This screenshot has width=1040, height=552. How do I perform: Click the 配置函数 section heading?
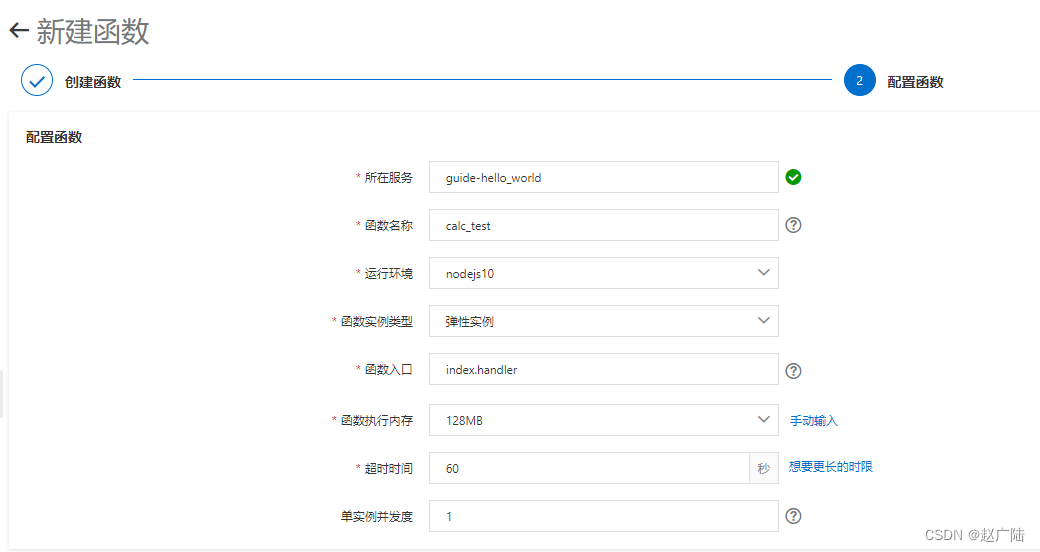[x=54, y=137]
